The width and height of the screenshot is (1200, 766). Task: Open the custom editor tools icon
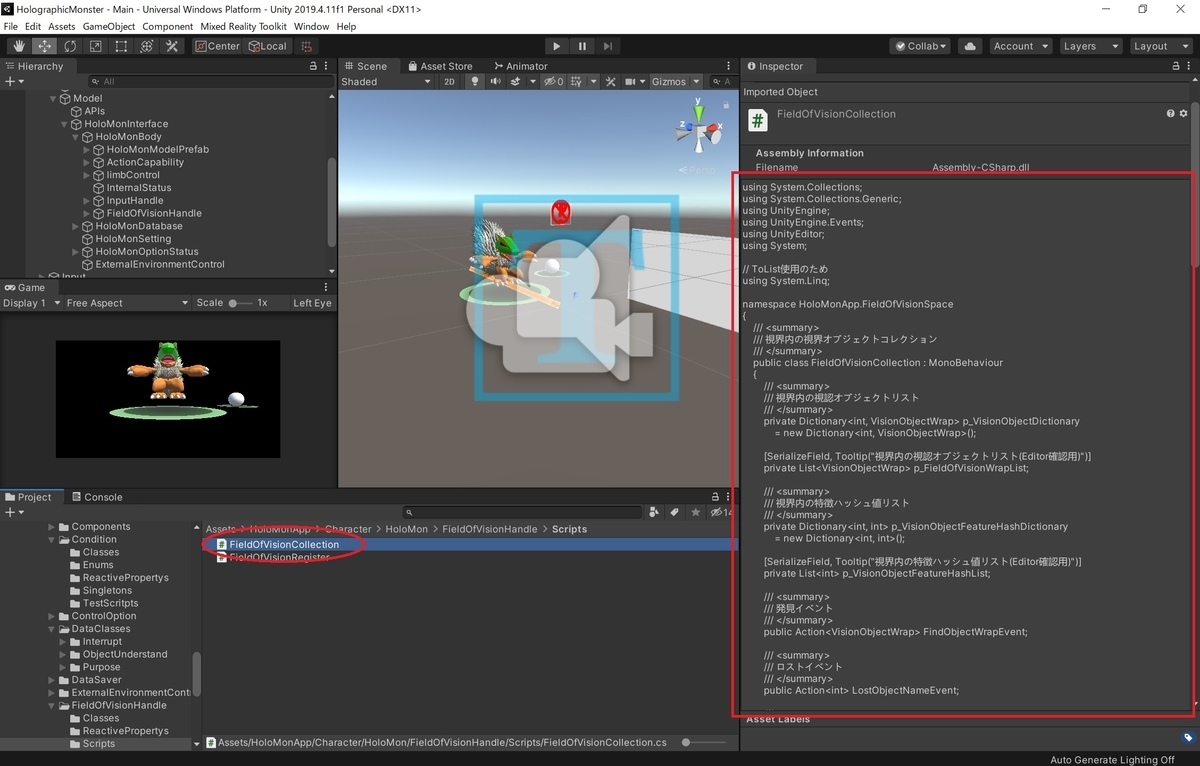(172, 46)
